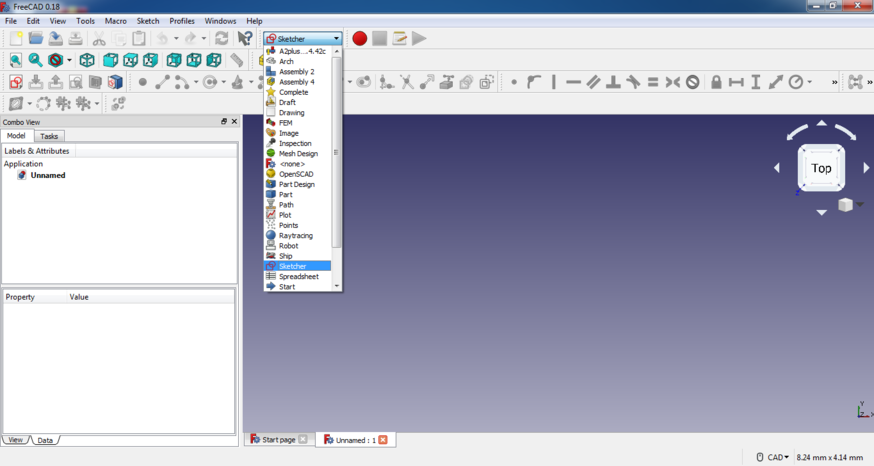Image resolution: width=874 pixels, height=466 pixels.
Task: Click the Create Point sketch tool
Action: click(x=143, y=82)
